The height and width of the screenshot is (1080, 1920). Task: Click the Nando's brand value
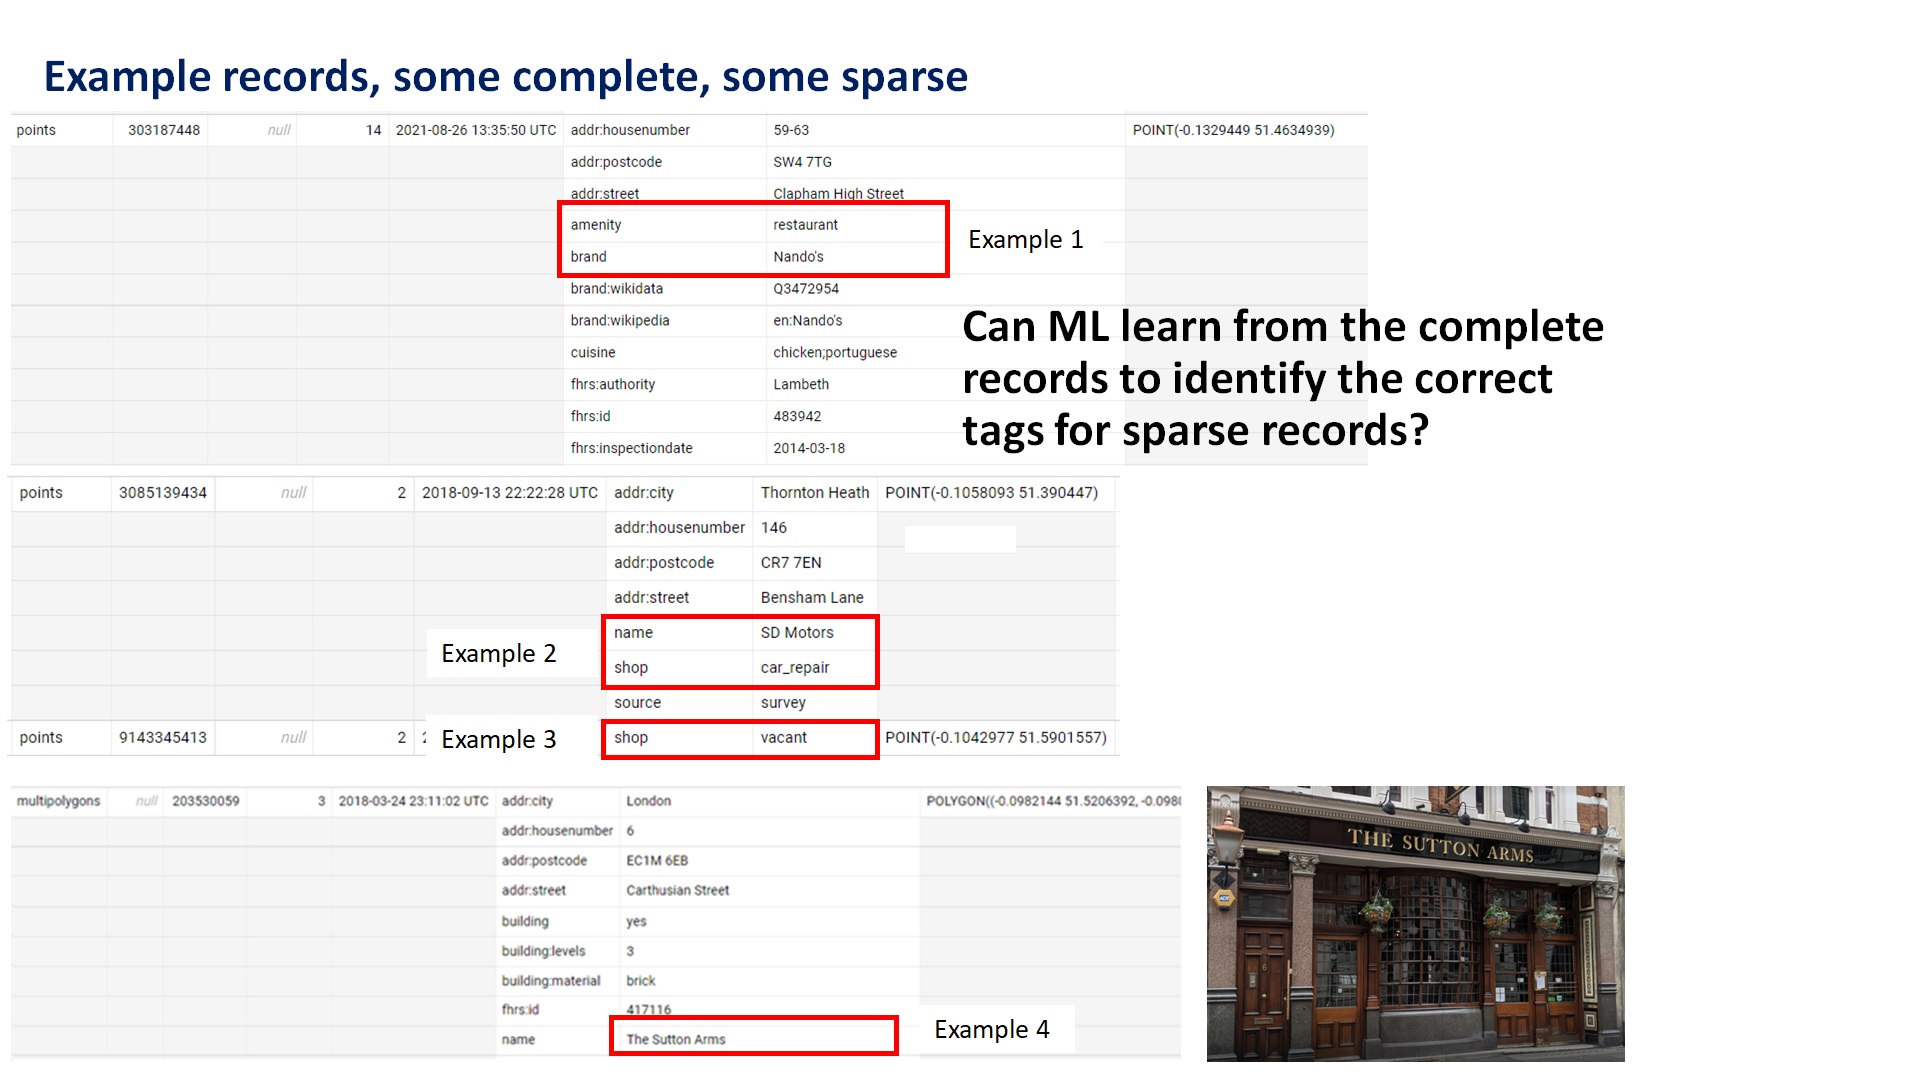[798, 257]
